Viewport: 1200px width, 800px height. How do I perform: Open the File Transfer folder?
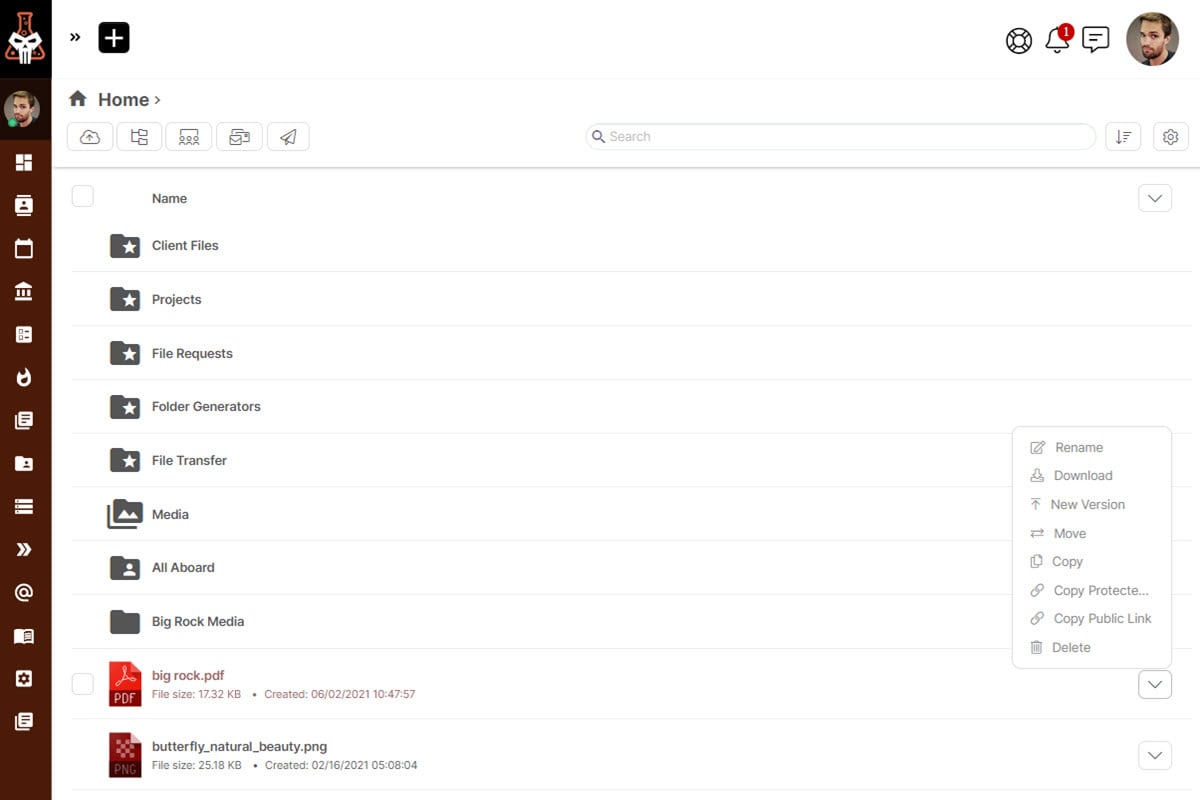click(x=189, y=460)
